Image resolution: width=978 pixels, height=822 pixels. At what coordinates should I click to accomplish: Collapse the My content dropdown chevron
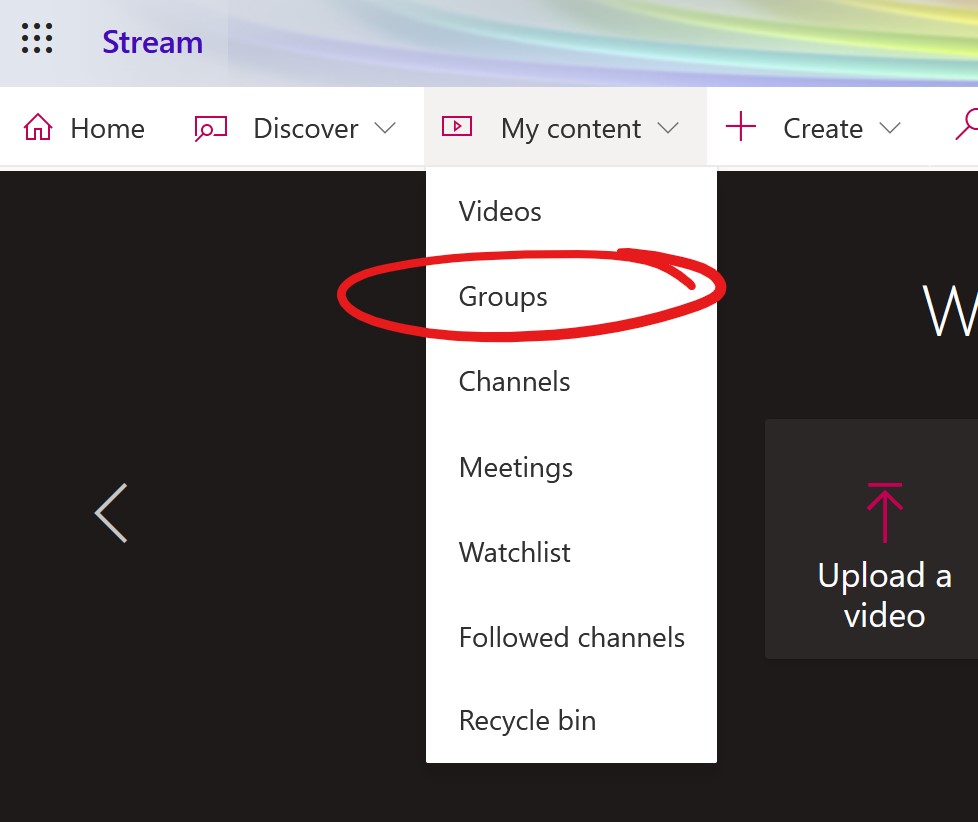(x=668, y=128)
